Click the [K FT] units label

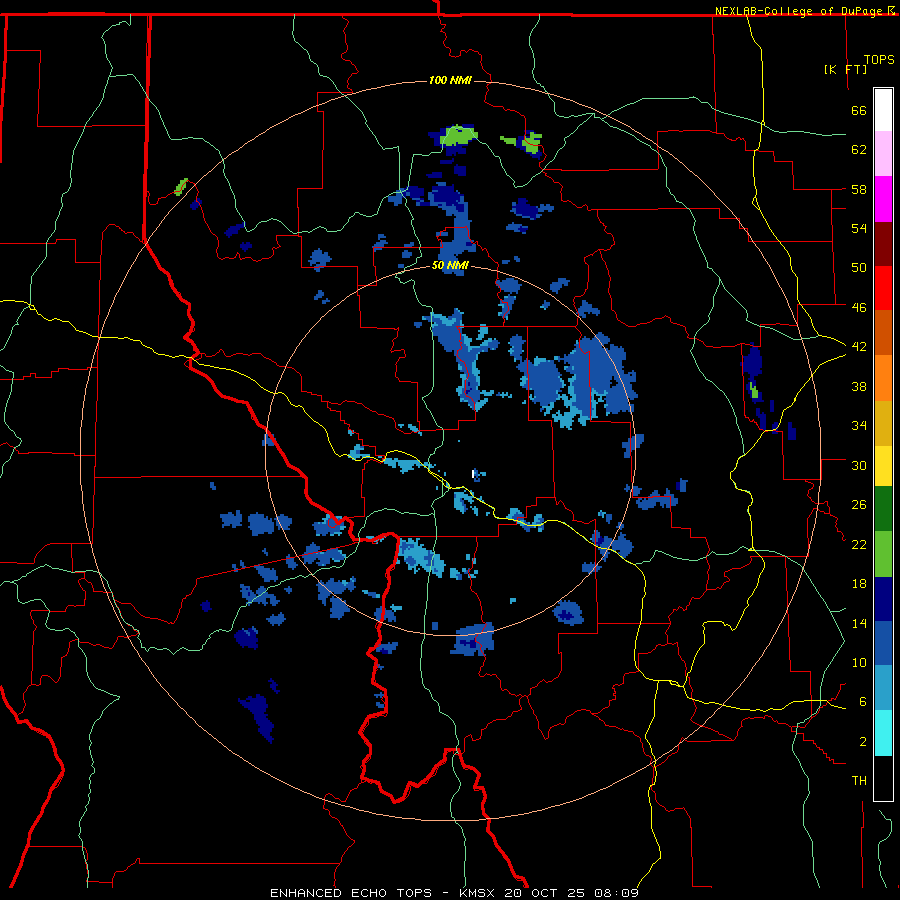click(x=845, y=69)
